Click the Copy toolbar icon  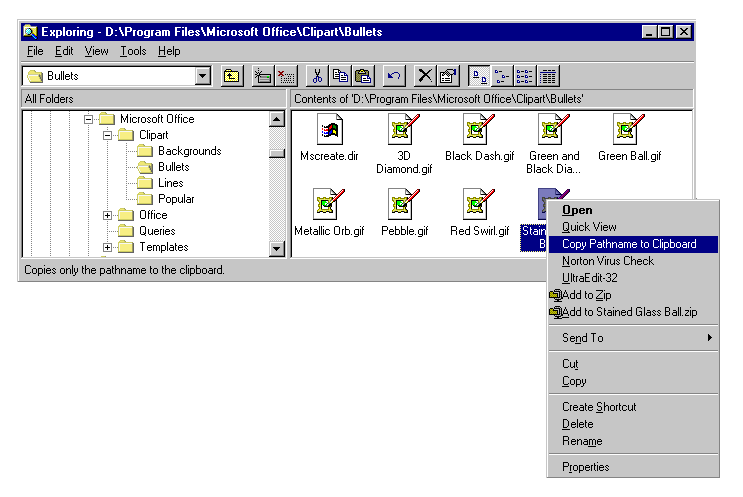pos(340,76)
